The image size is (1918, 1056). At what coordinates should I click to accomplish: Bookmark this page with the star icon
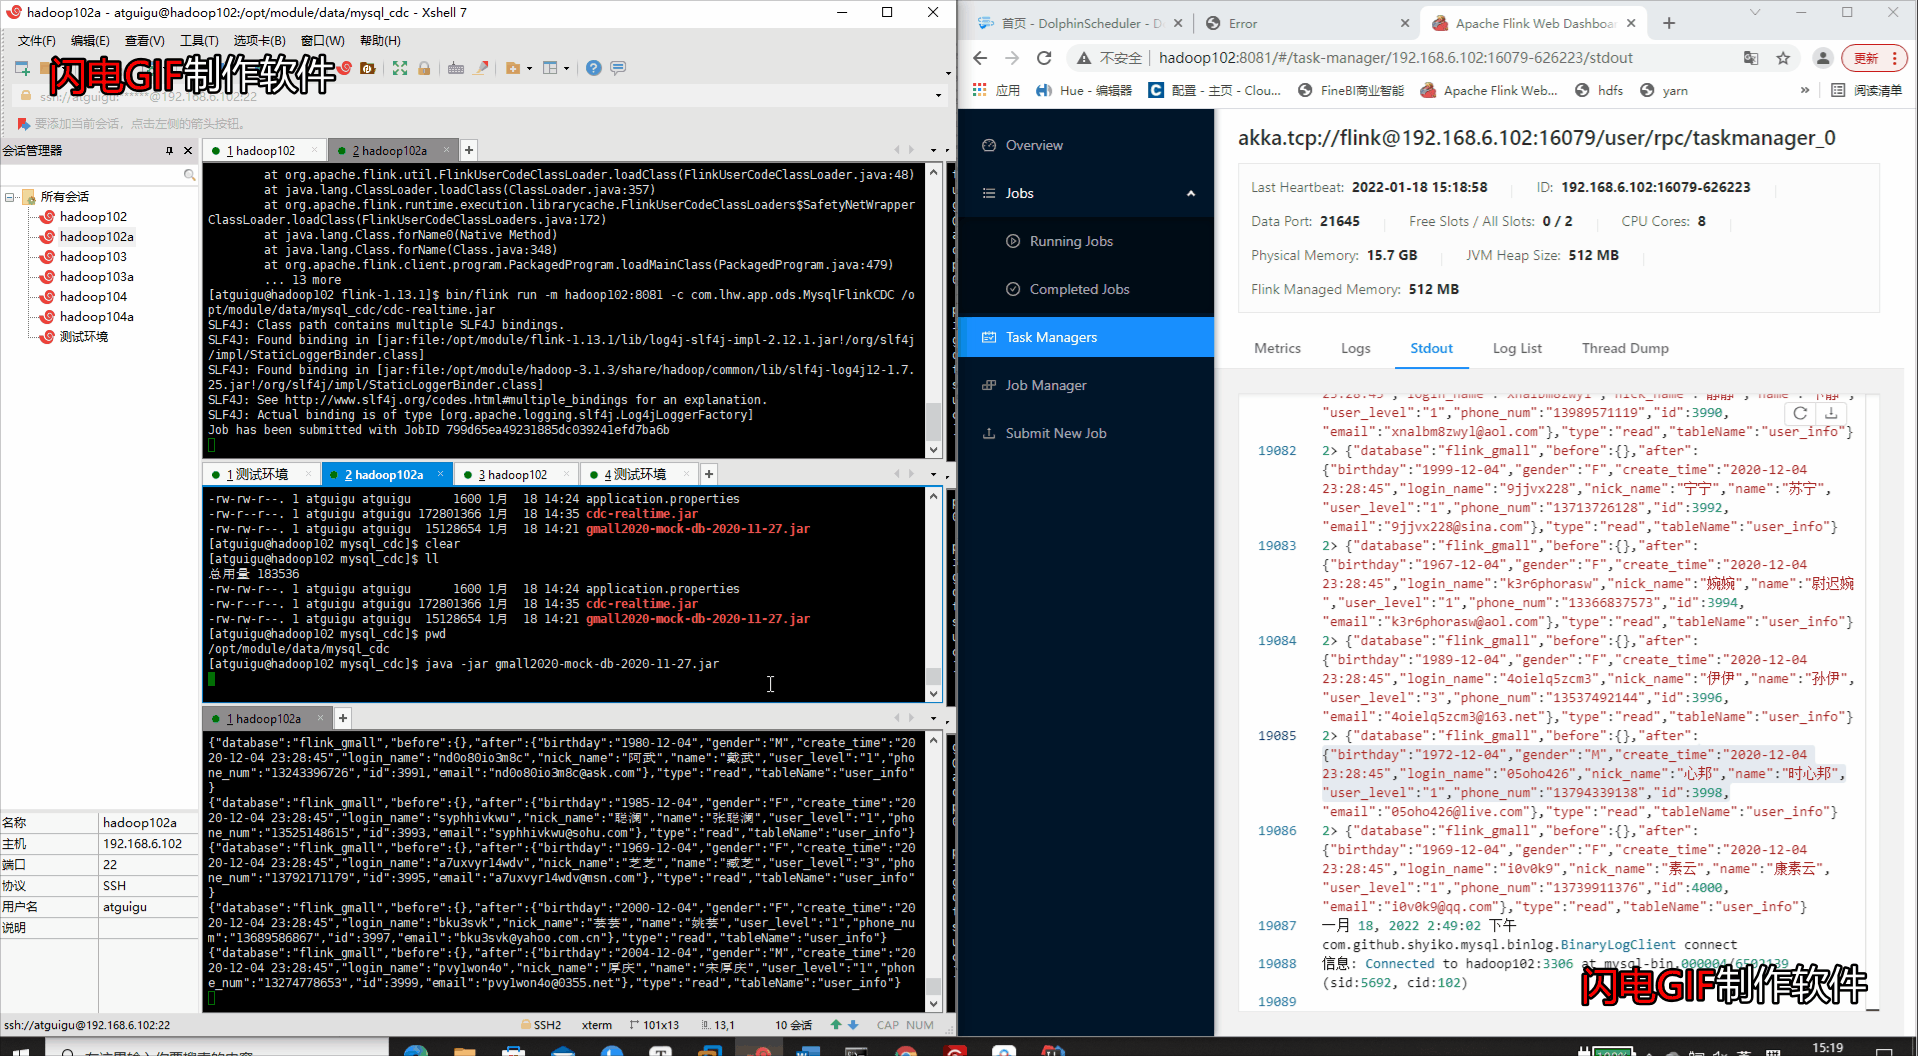click(x=1783, y=58)
